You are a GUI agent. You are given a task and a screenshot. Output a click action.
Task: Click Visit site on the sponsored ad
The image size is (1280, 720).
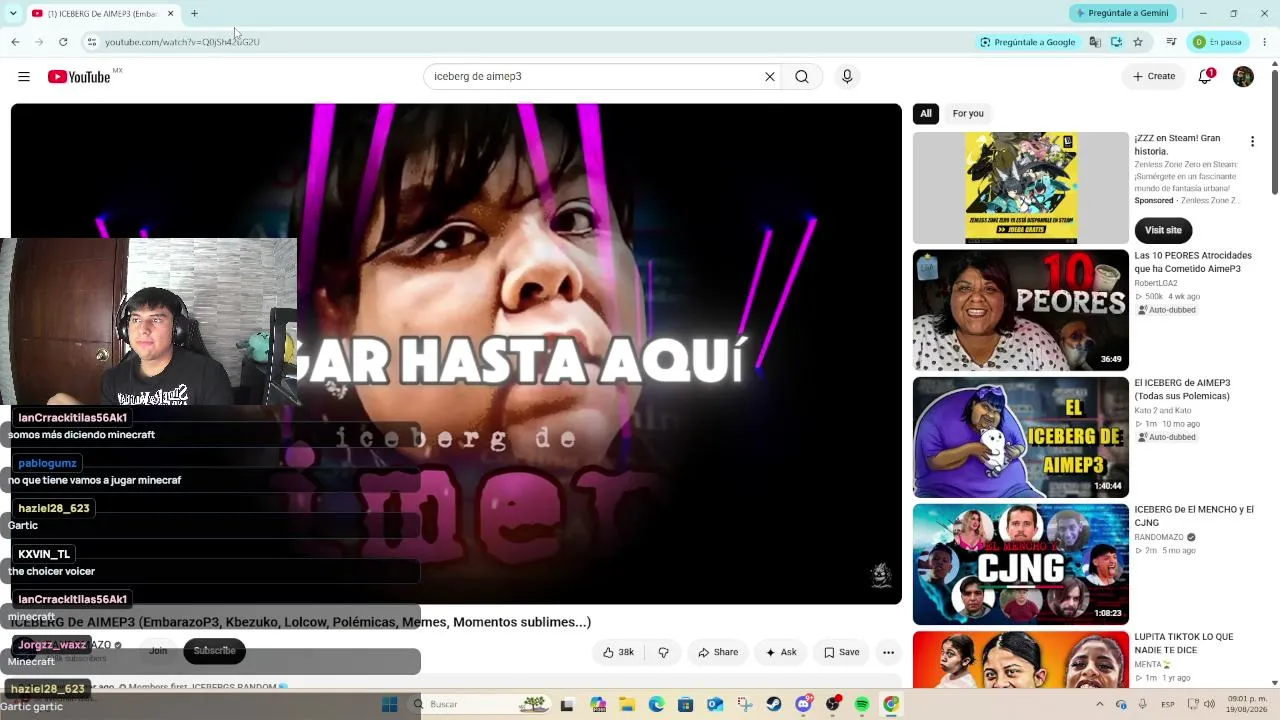point(1163,230)
